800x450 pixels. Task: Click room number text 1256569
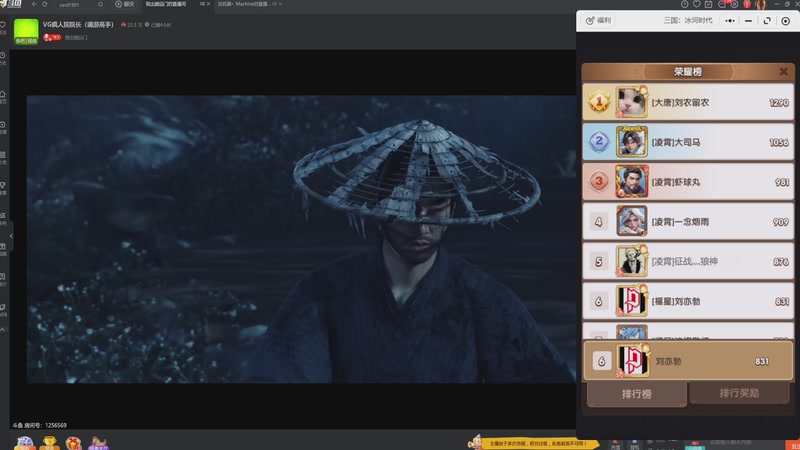(56, 425)
